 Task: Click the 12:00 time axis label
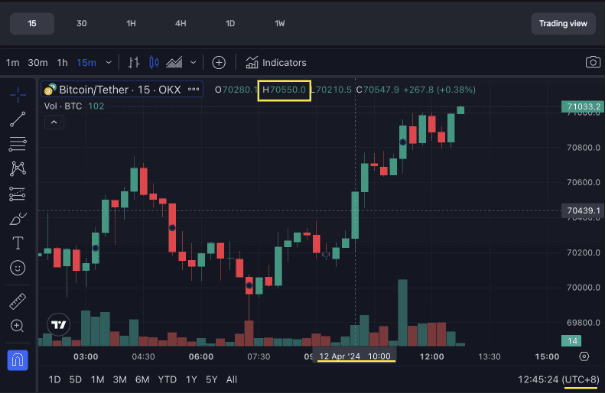point(432,356)
